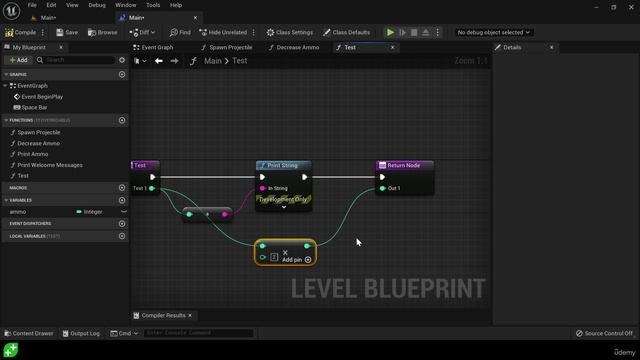Start Play in editor

tap(390, 32)
